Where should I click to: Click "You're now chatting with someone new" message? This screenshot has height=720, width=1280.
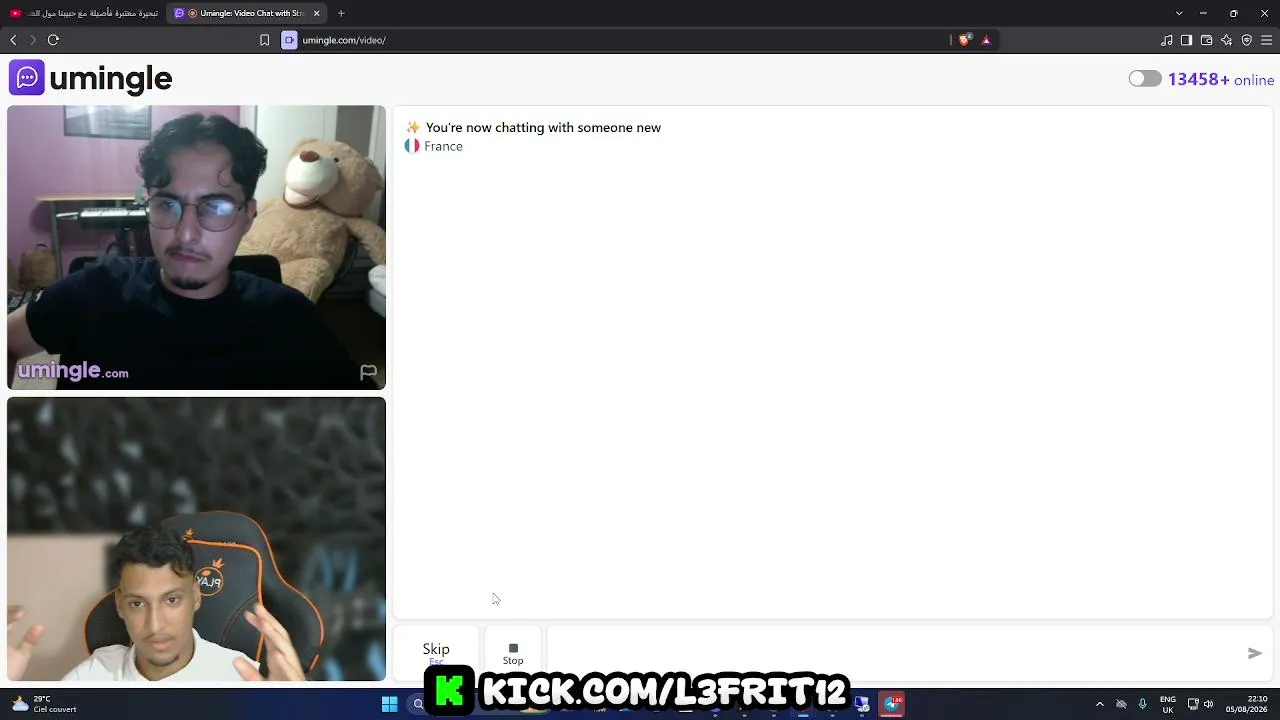(543, 127)
